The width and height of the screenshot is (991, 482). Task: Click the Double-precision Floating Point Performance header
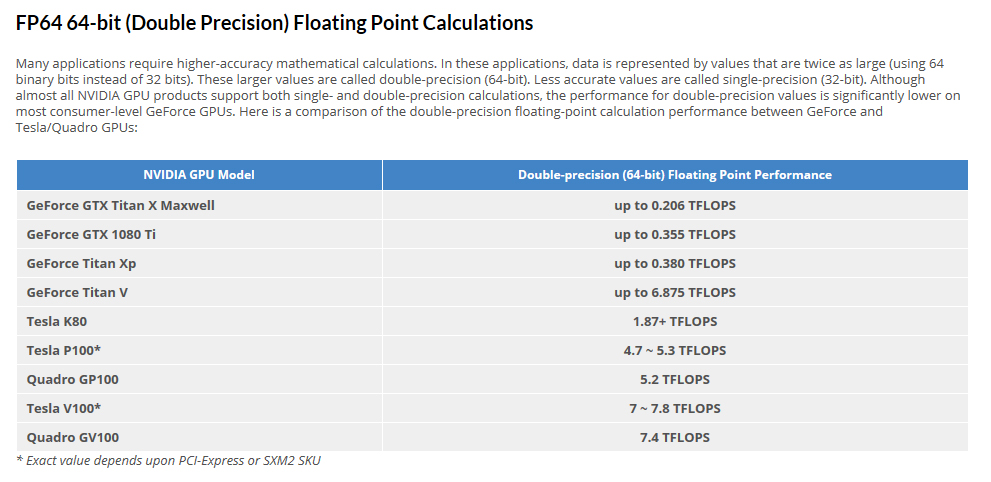[x=674, y=175]
